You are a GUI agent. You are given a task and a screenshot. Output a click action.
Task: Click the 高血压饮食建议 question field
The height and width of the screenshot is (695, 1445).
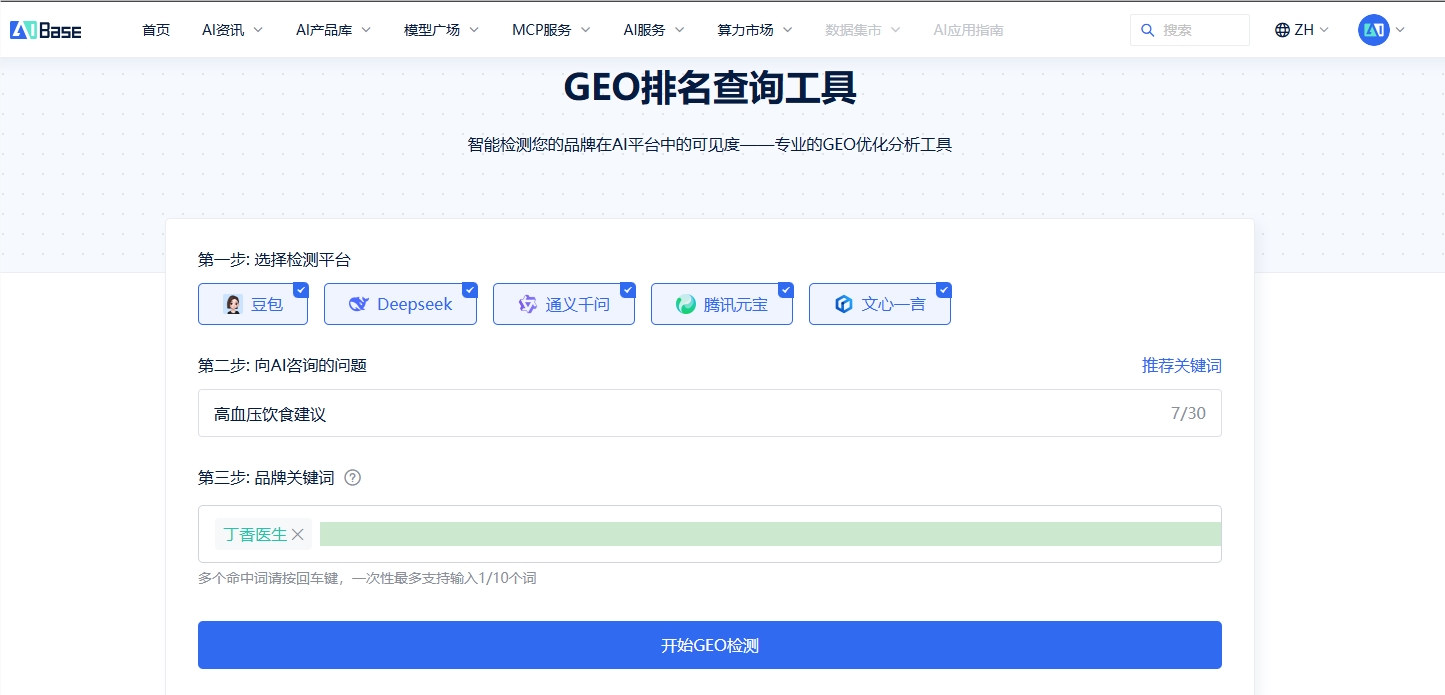710,413
